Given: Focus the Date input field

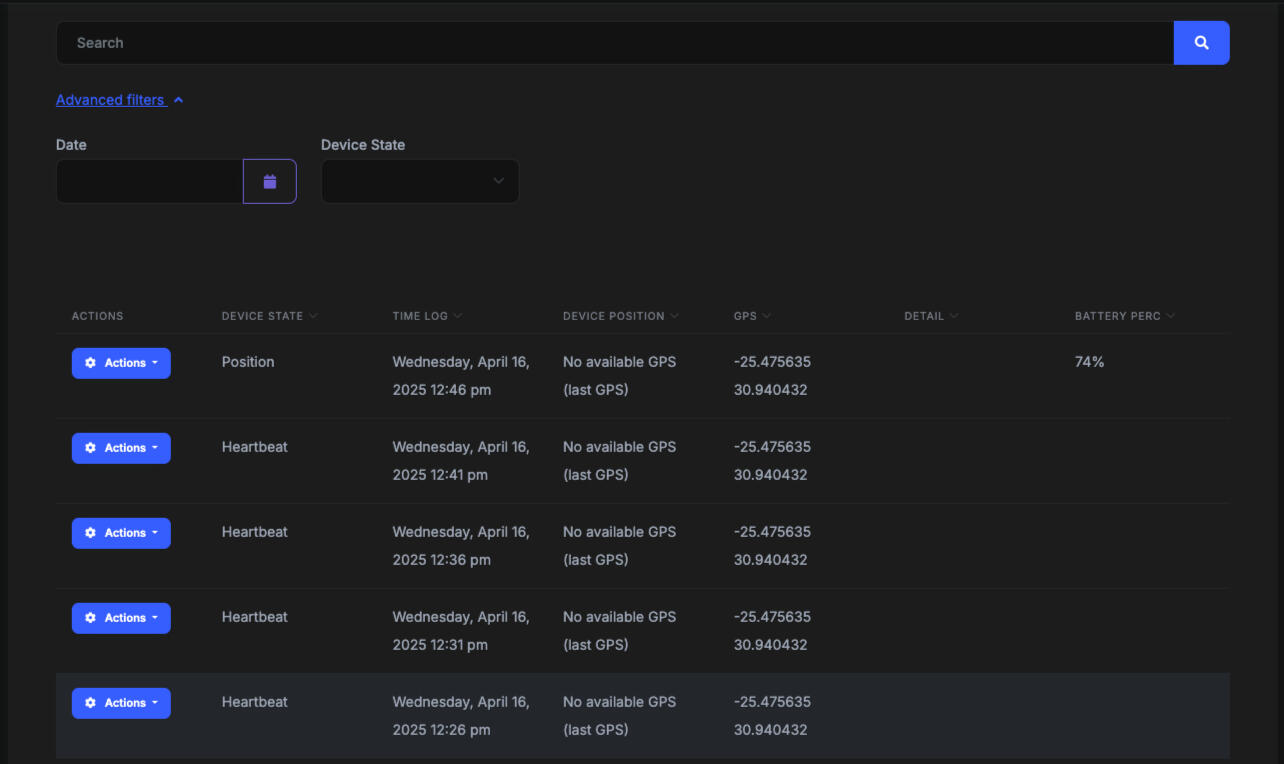Looking at the screenshot, I should (150, 182).
